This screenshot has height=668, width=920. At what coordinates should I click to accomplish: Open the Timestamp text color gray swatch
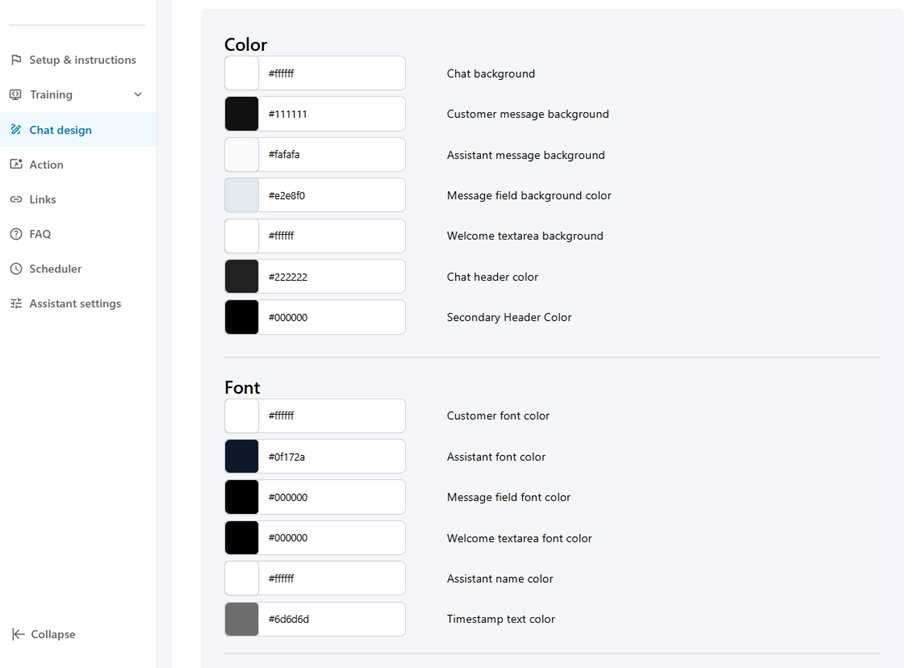click(241, 618)
